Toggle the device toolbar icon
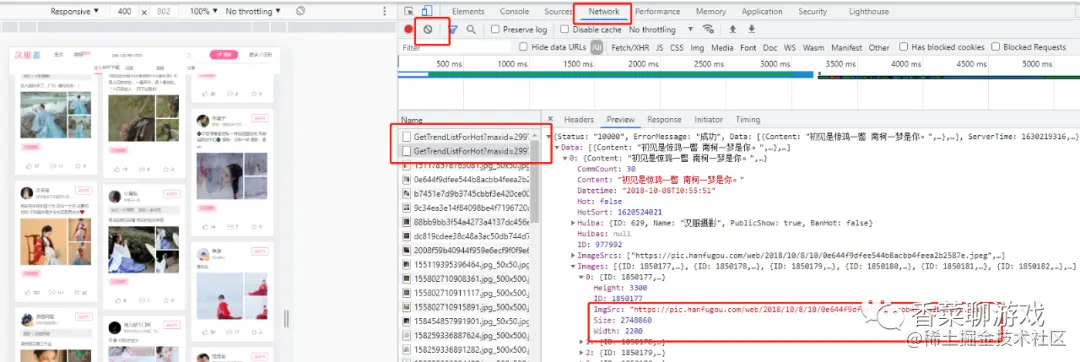The image size is (1080, 362). click(426, 12)
